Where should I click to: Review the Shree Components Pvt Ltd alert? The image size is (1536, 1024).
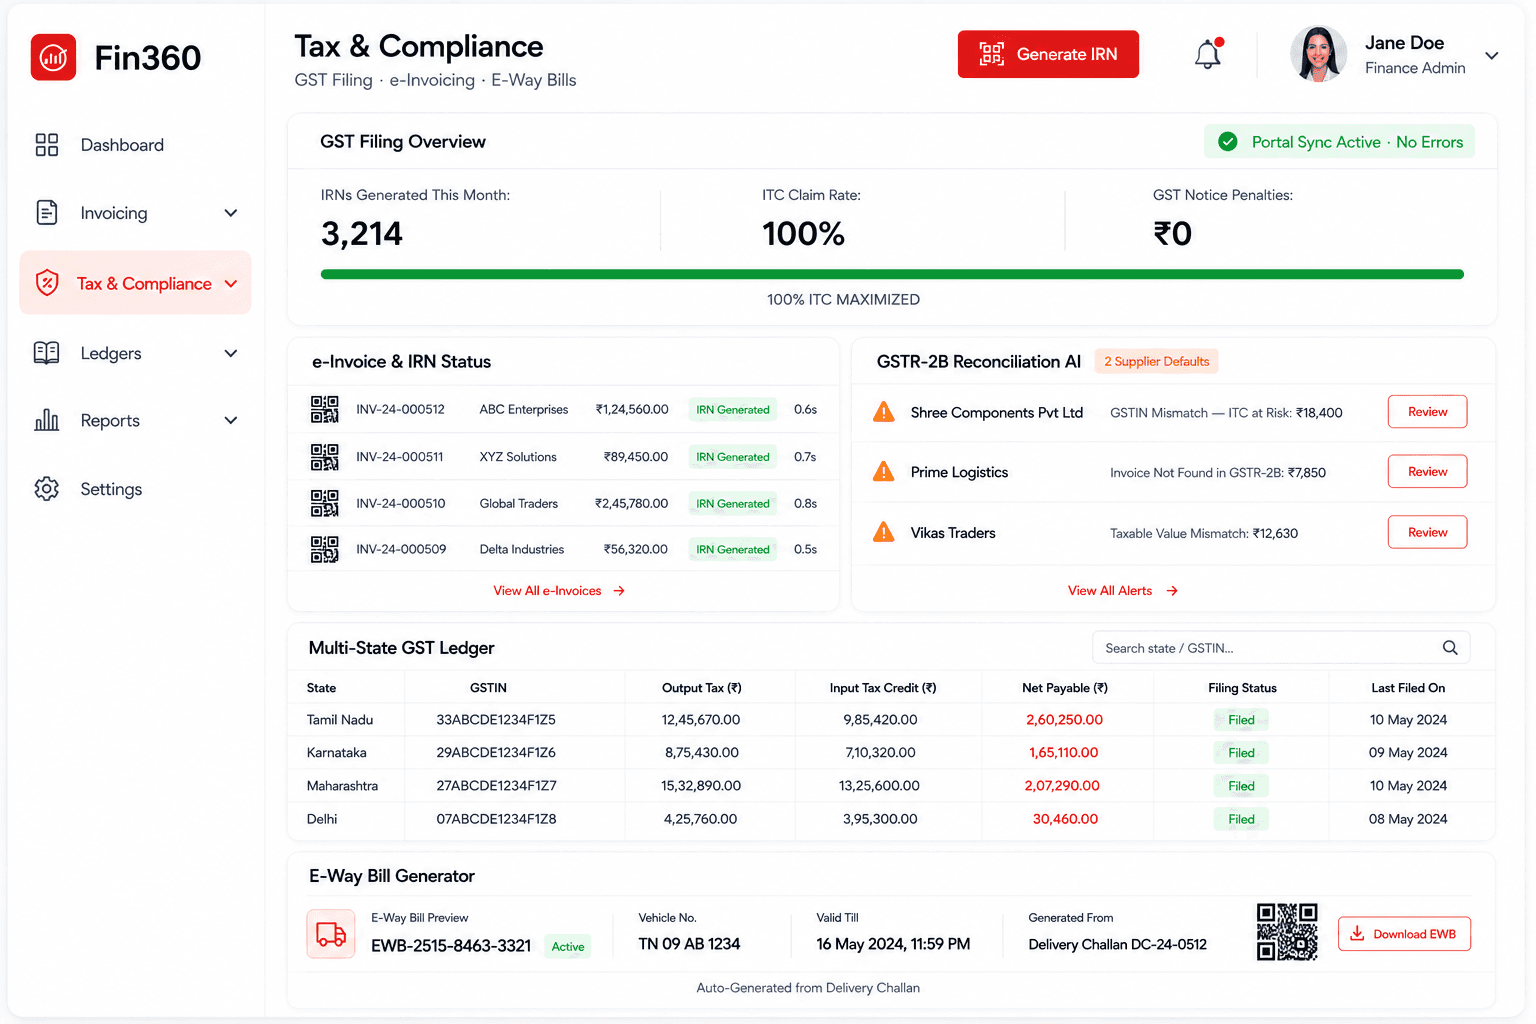pos(1427,412)
